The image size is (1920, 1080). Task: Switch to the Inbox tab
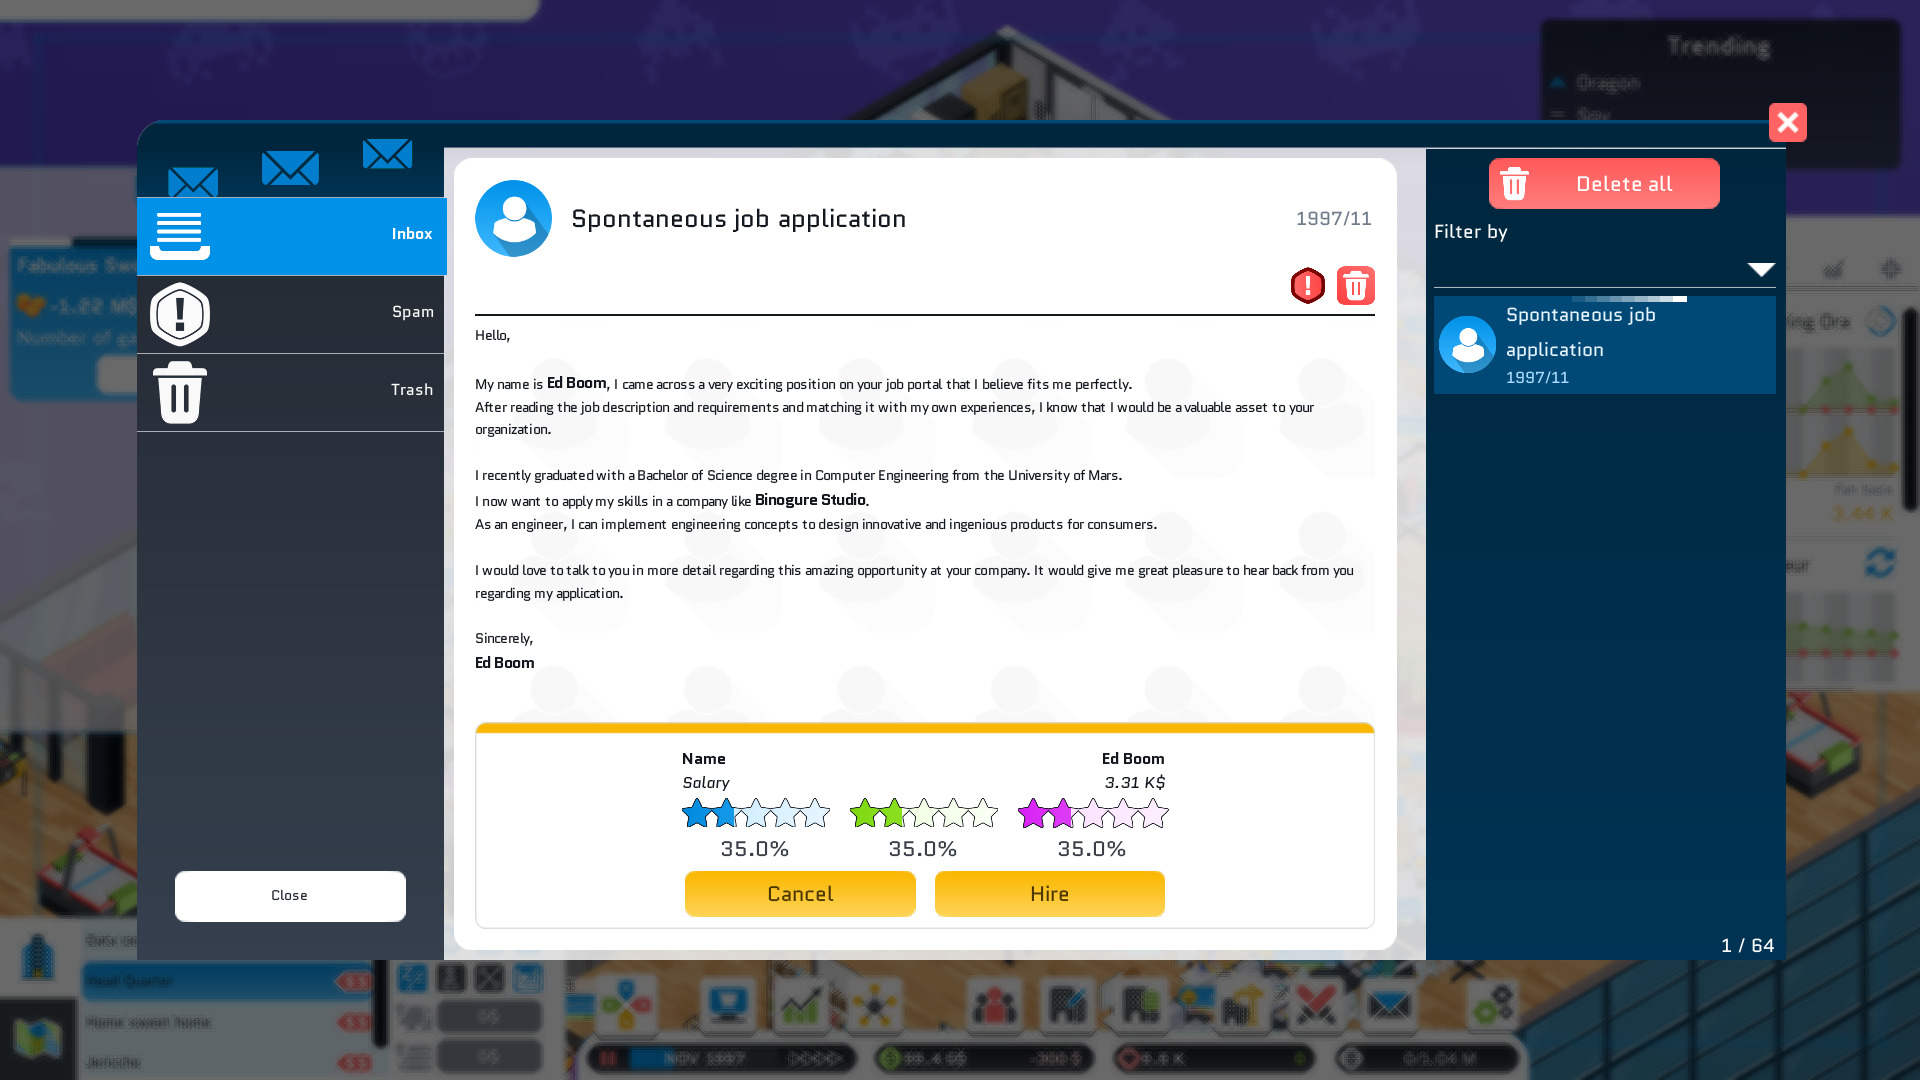pyautogui.click(x=290, y=233)
